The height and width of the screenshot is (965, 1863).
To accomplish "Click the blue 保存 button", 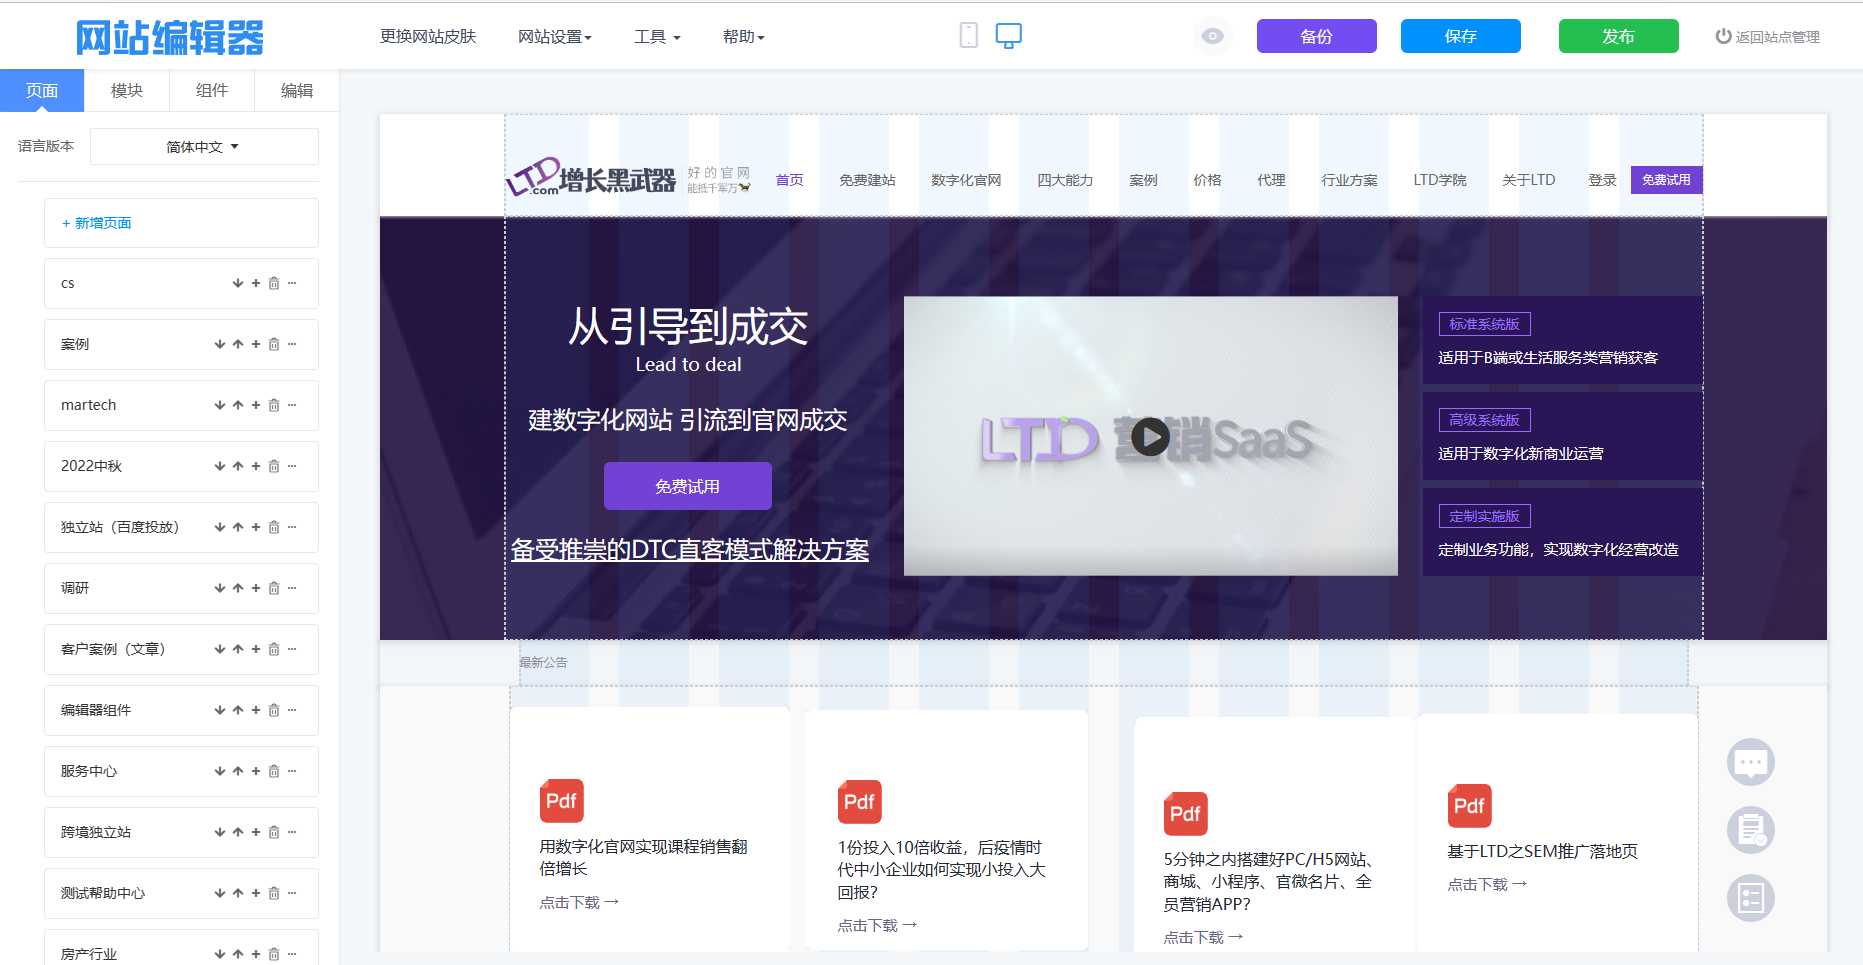I will 1460,36.
